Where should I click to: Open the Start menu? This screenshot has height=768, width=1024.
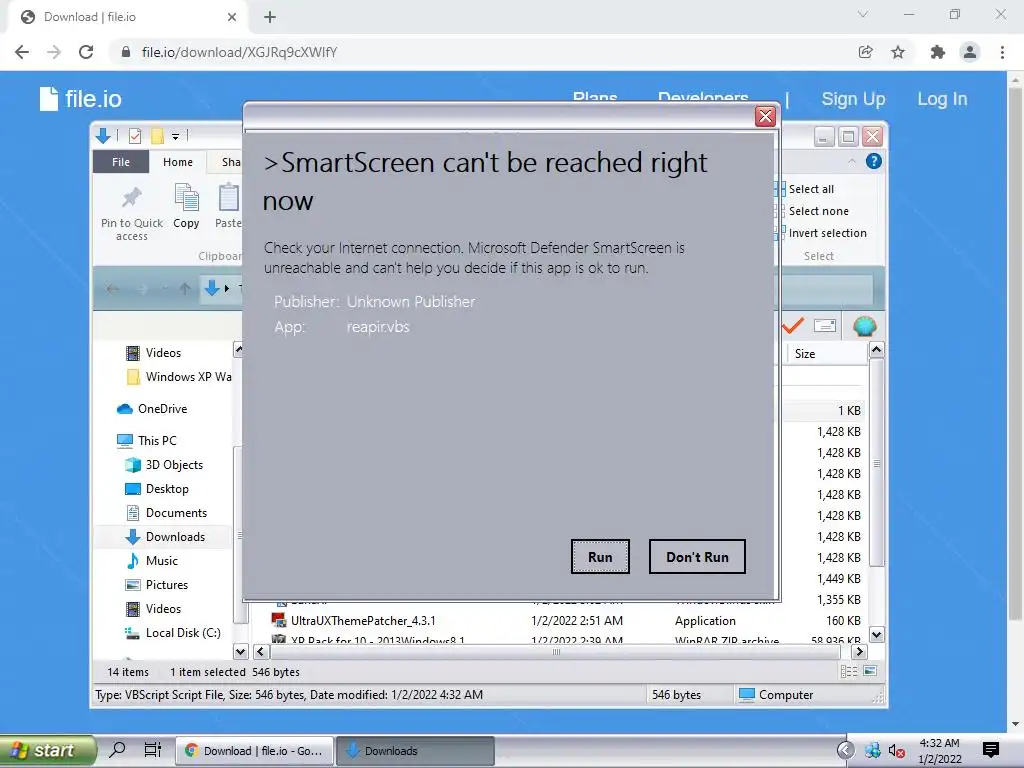[48, 750]
